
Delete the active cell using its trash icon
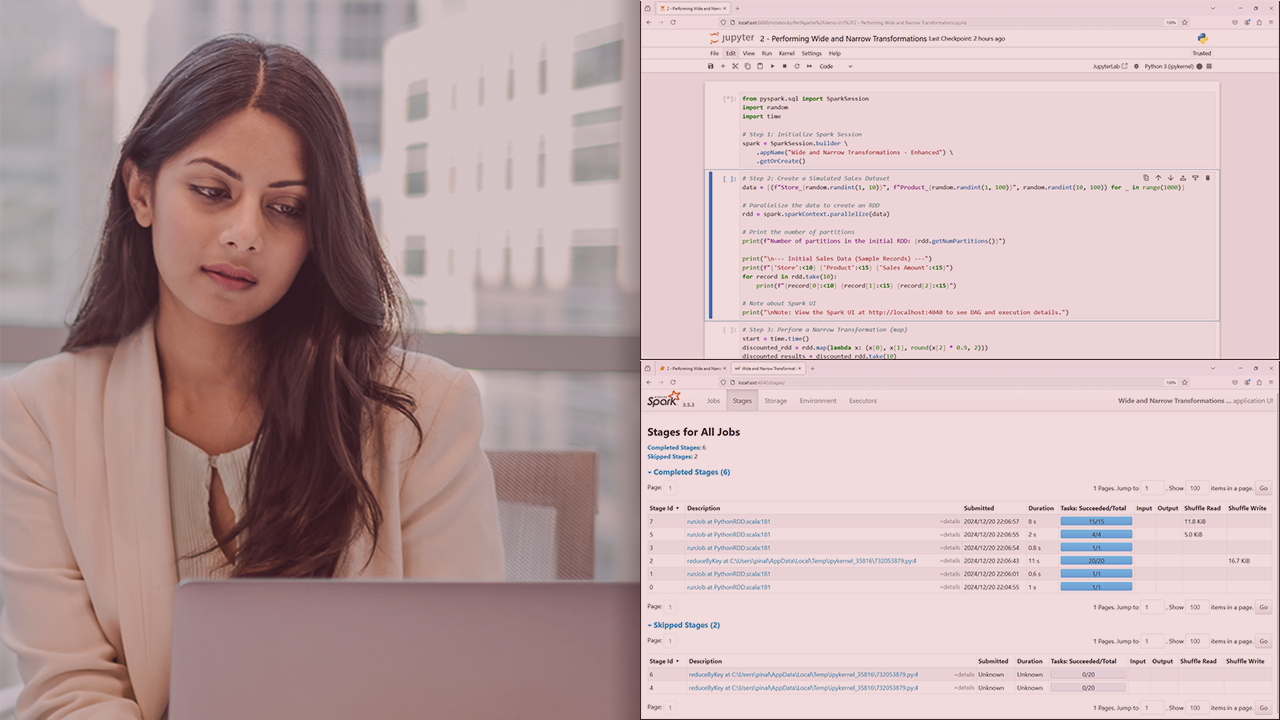coord(1207,178)
